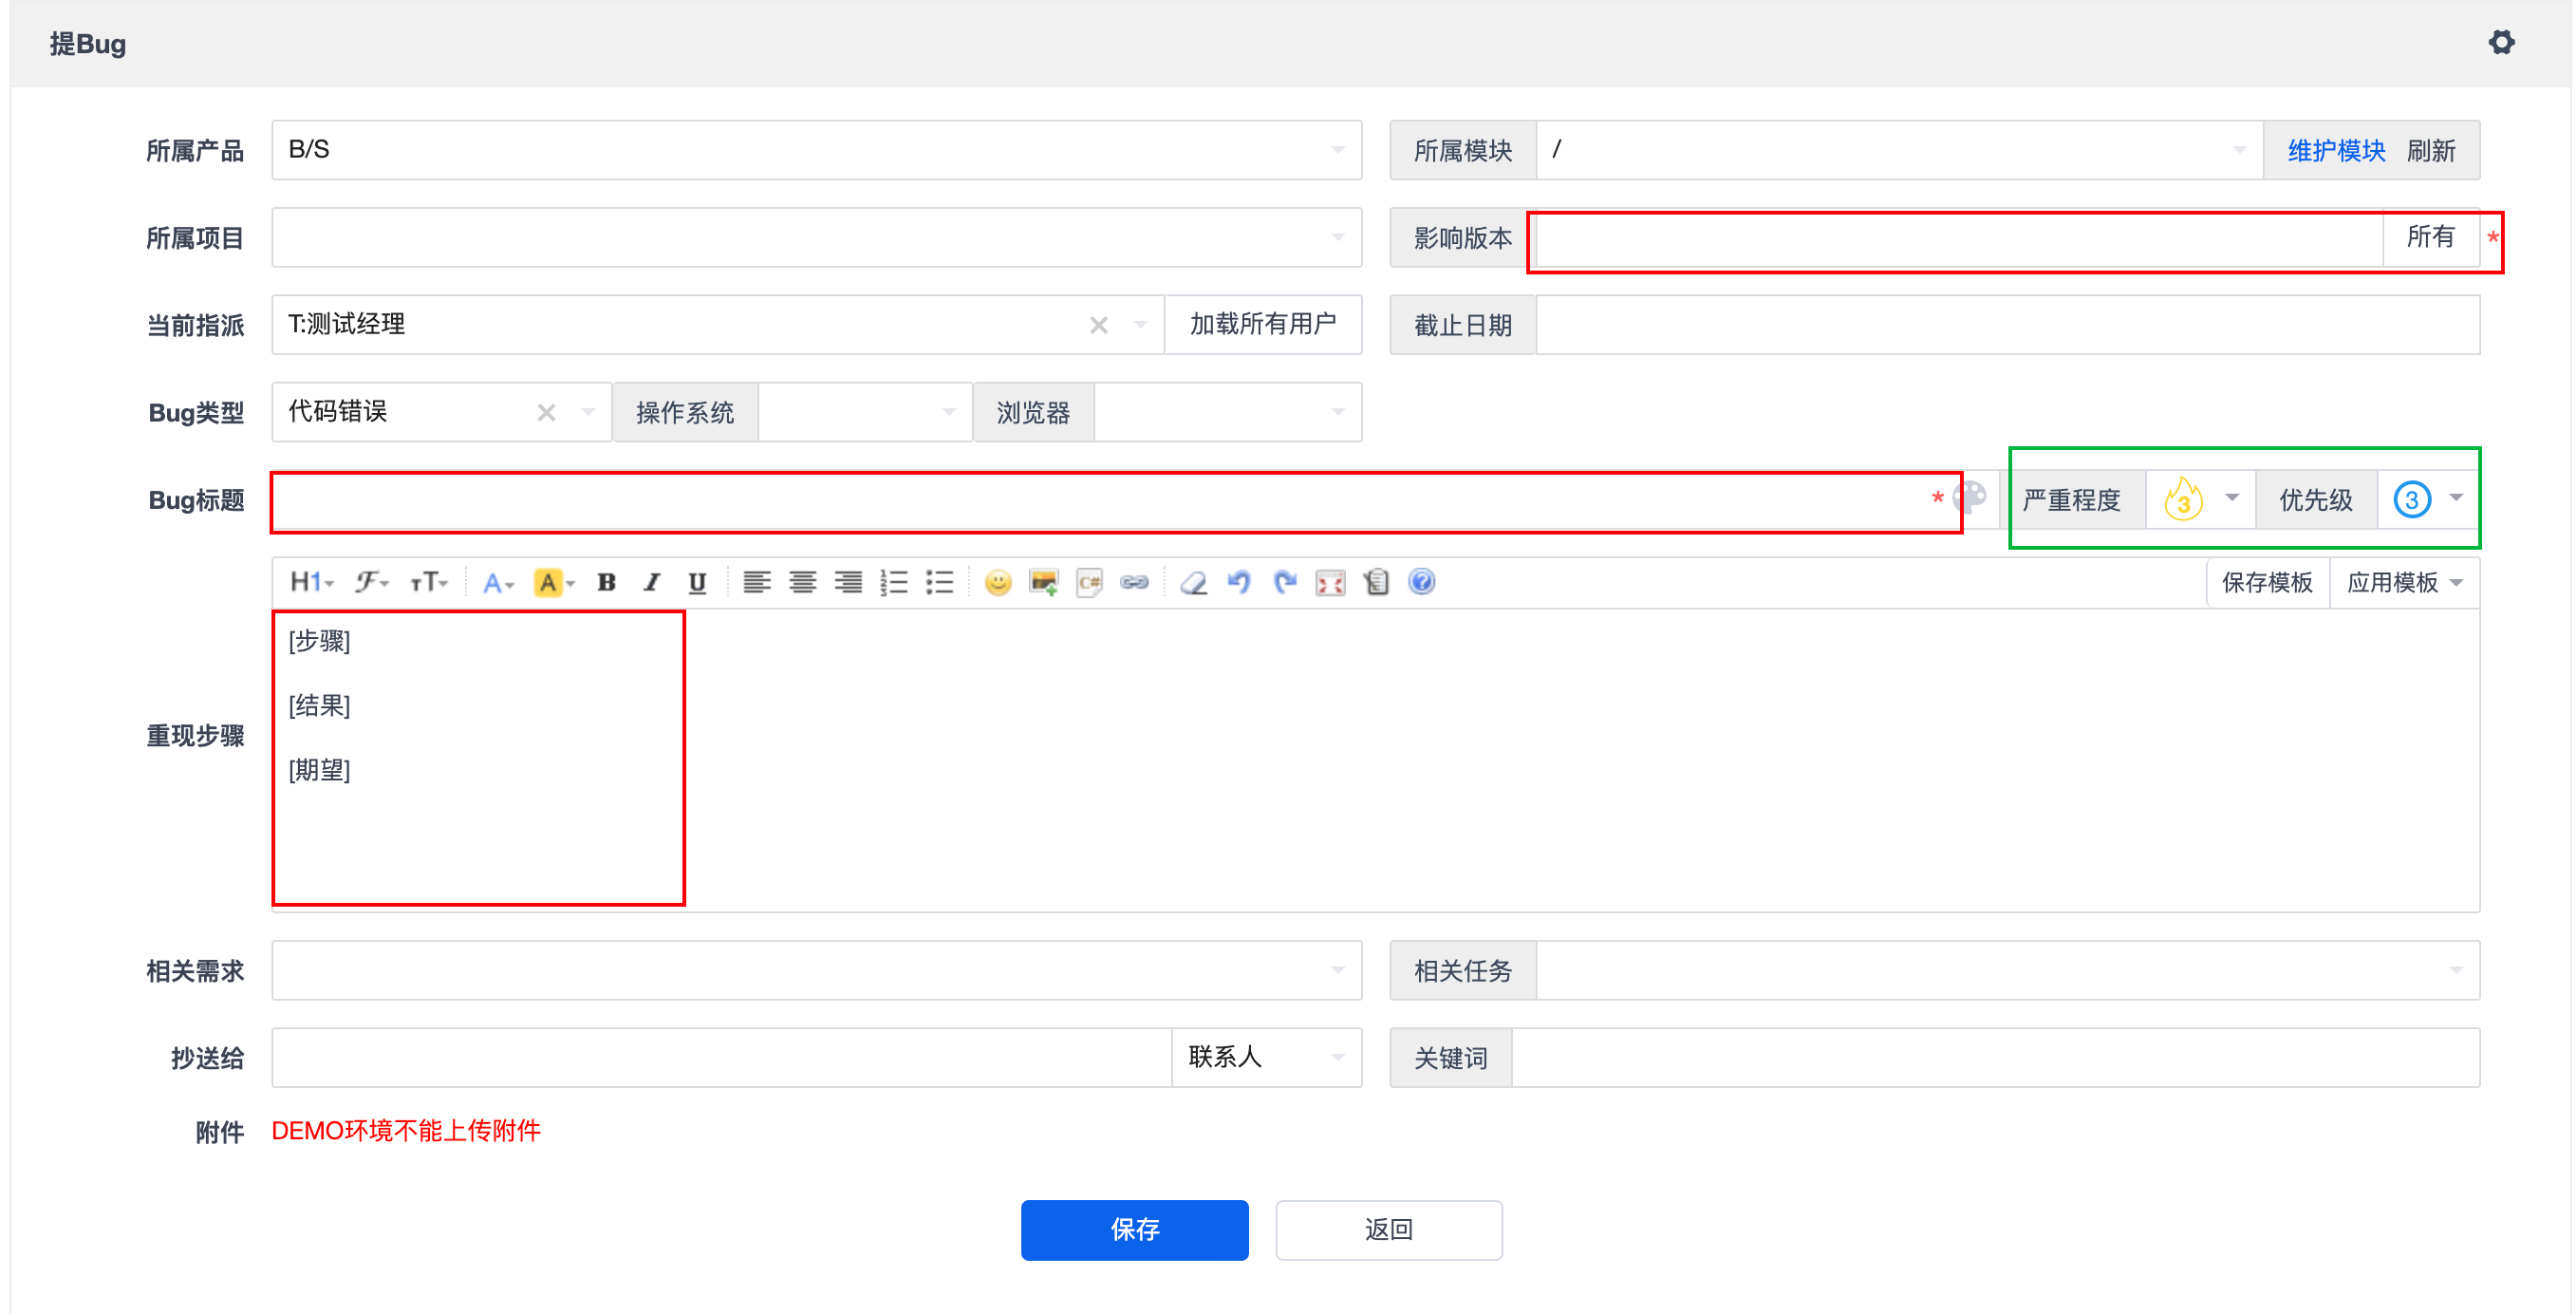This screenshot has height=1314, width=2576.
Task: Open the editor help icon
Action: tap(1421, 582)
